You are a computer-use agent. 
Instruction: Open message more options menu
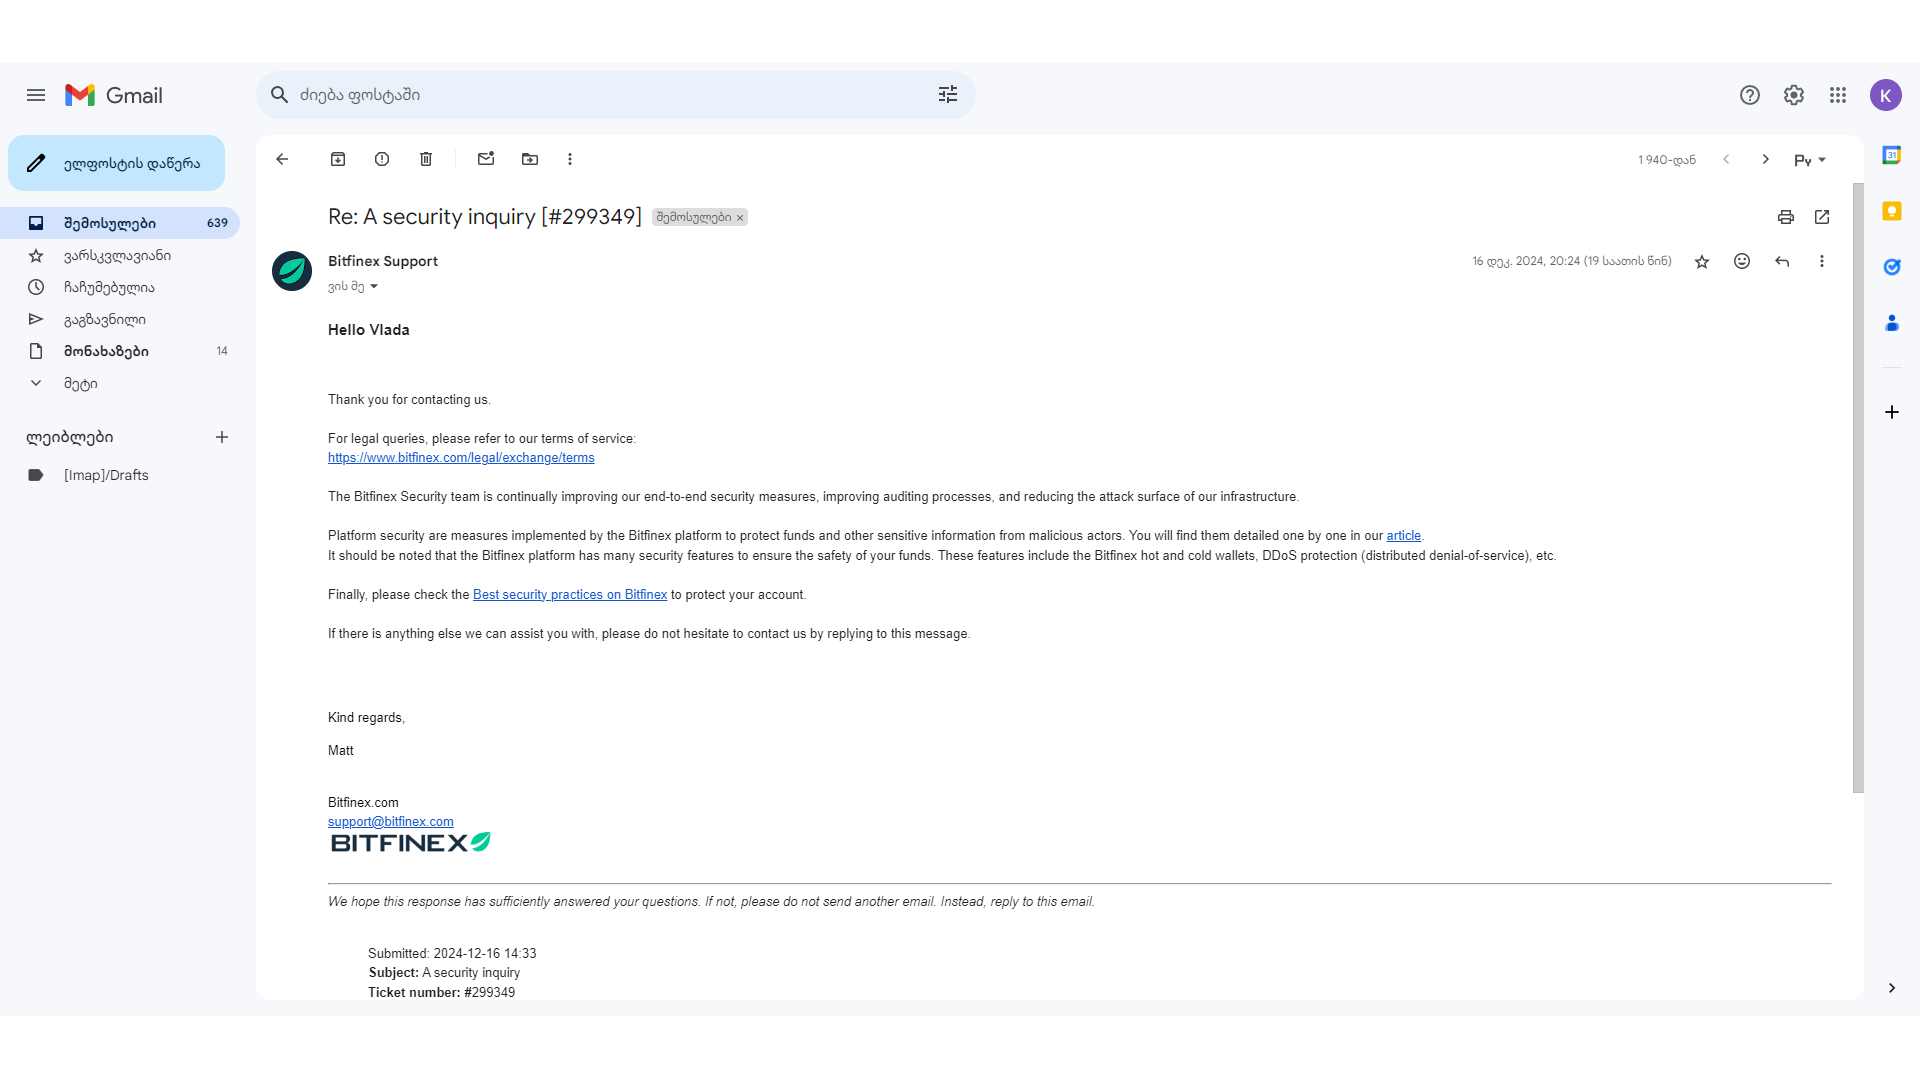click(x=1822, y=261)
